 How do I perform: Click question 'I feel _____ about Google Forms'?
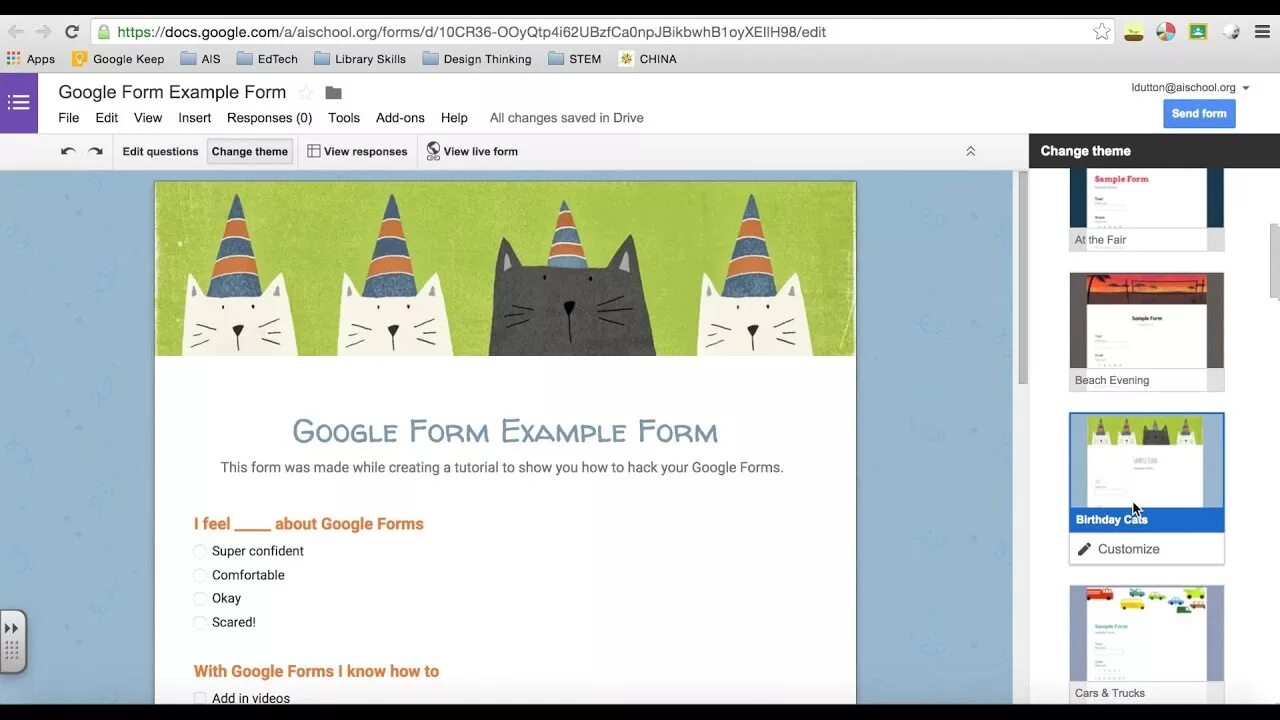click(x=309, y=524)
